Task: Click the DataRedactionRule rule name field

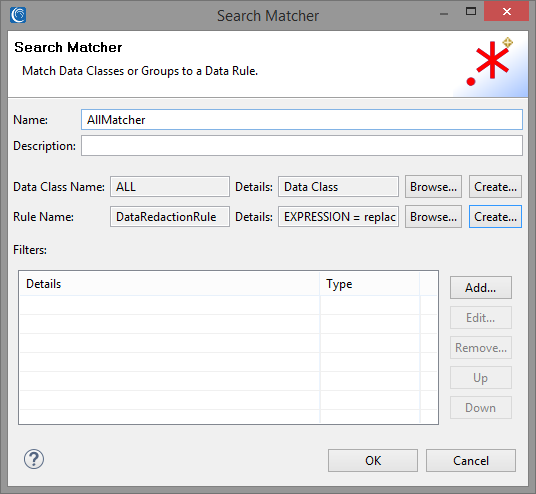Action: pos(170,217)
